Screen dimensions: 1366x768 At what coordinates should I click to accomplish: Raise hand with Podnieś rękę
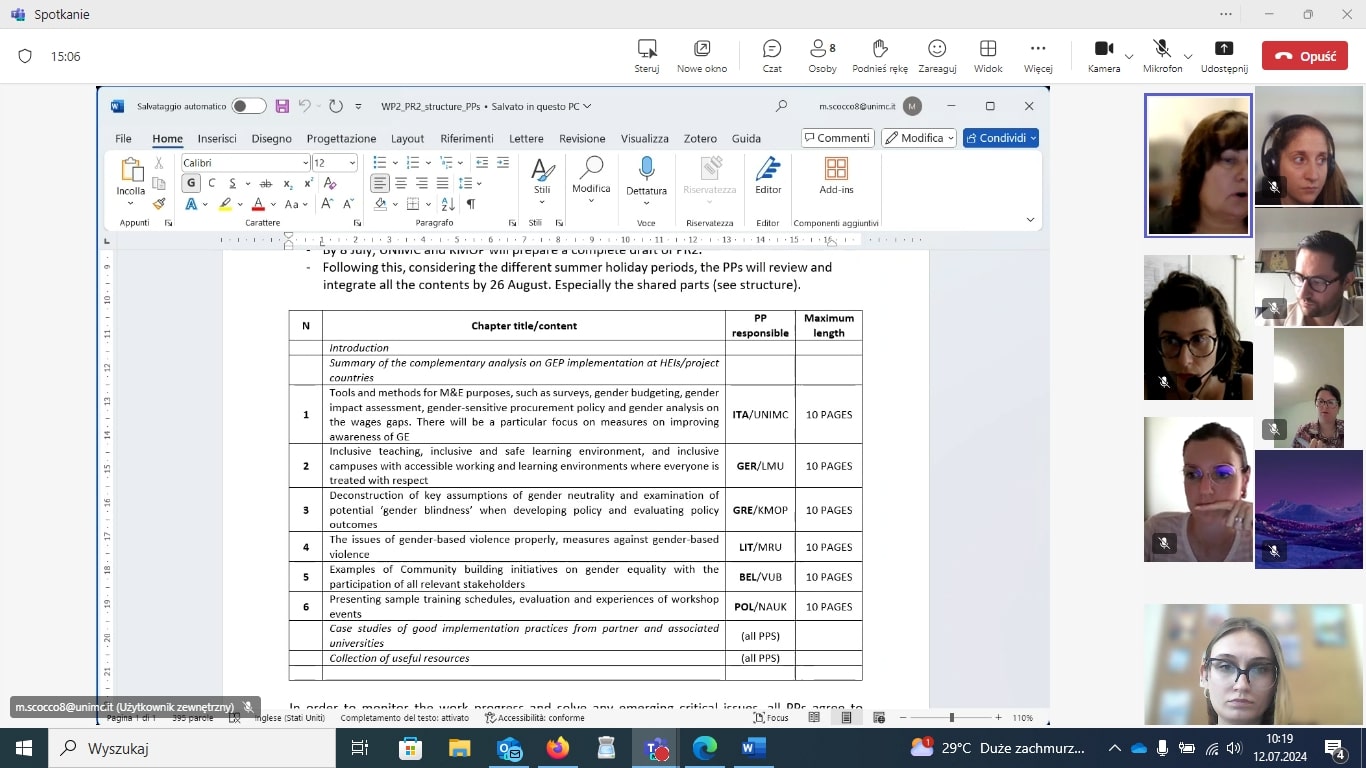(x=880, y=56)
